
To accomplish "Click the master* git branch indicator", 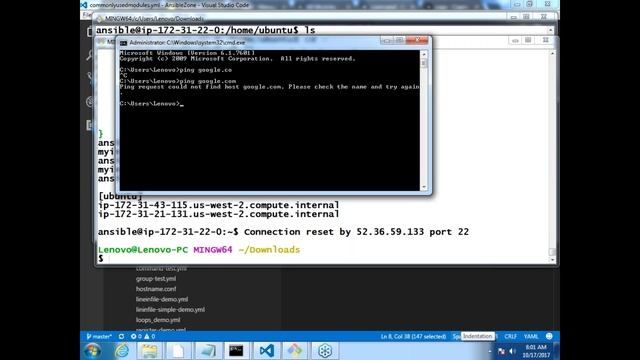I will tap(99, 336).
